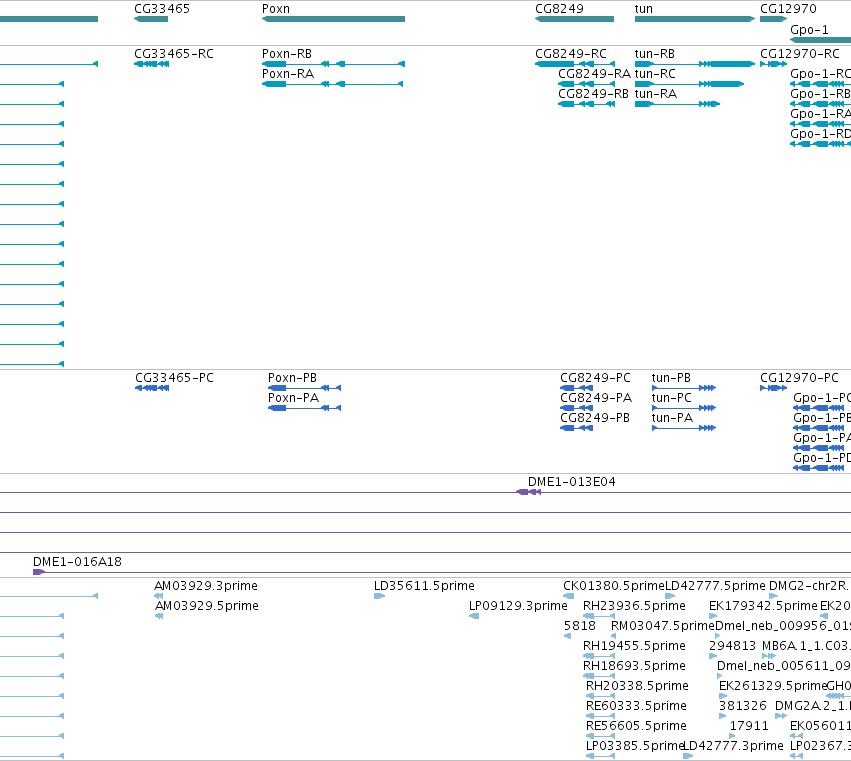Screen dimensions: 851x761
Task: Select the CG33465-RC transcript
Action: [151, 64]
